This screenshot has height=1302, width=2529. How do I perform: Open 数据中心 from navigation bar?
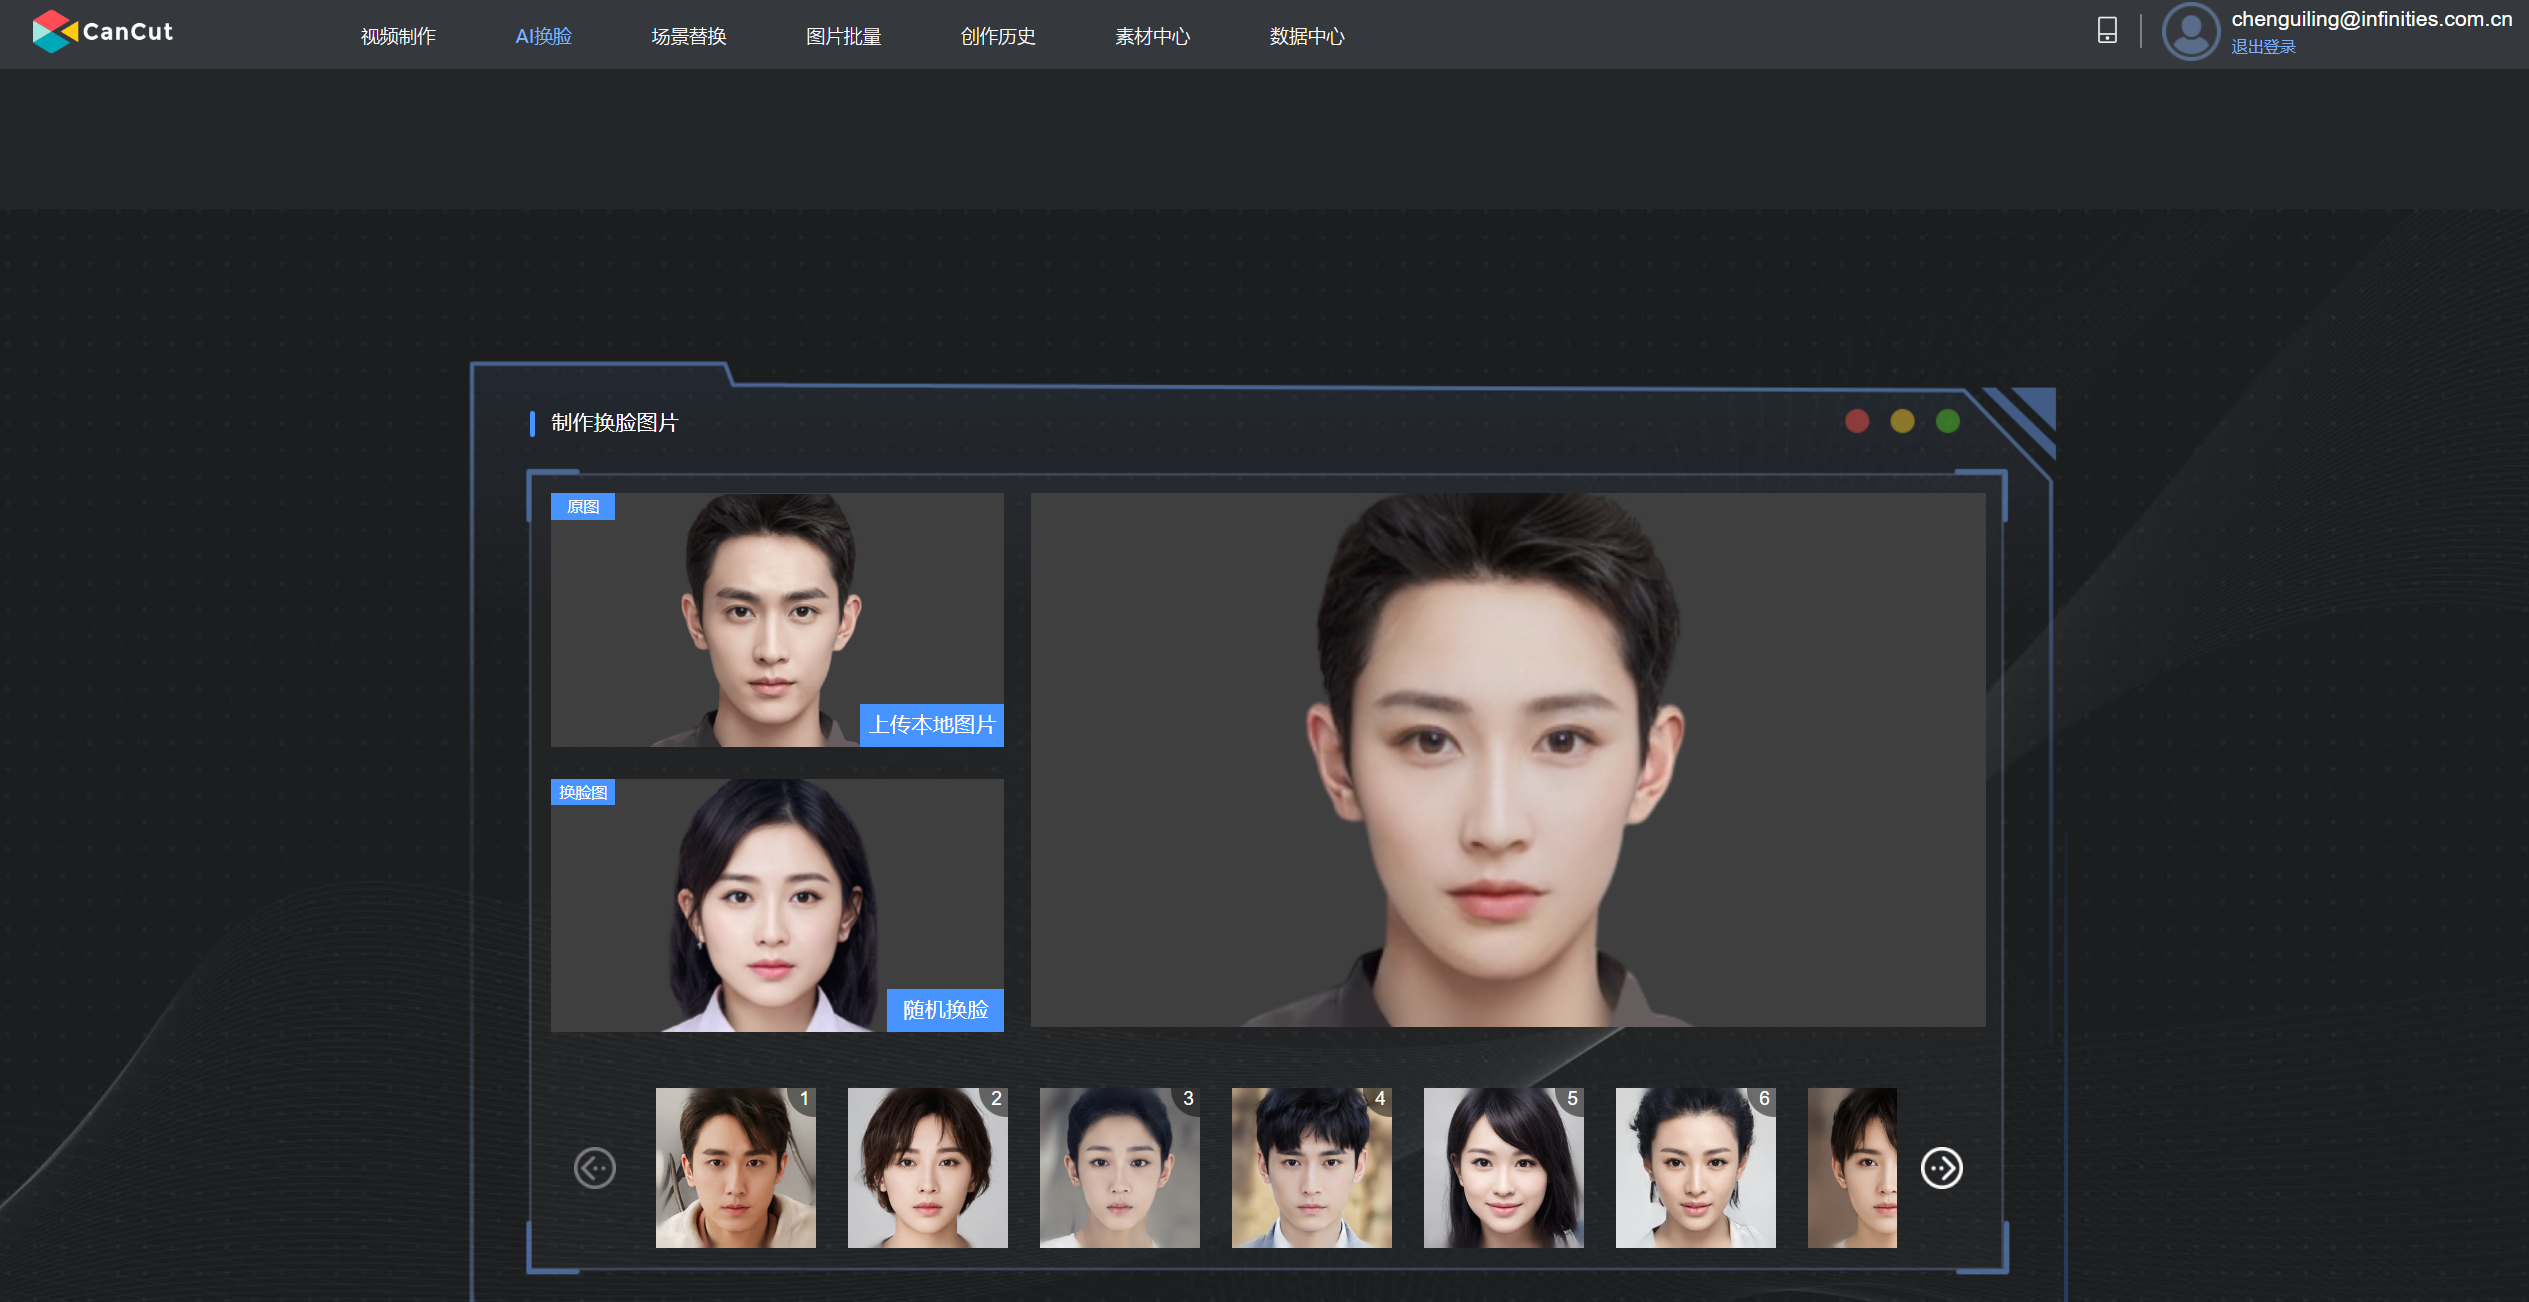[x=1306, y=36]
